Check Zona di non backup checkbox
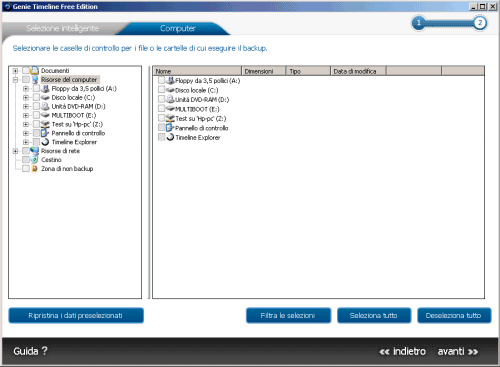 [26, 169]
